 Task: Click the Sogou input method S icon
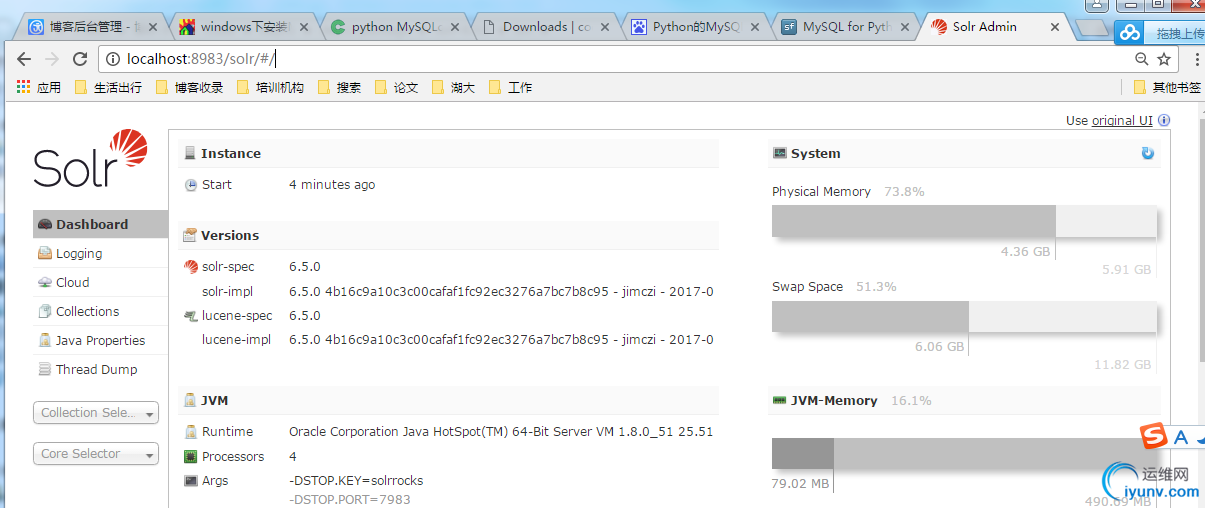[x=1155, y=436]
